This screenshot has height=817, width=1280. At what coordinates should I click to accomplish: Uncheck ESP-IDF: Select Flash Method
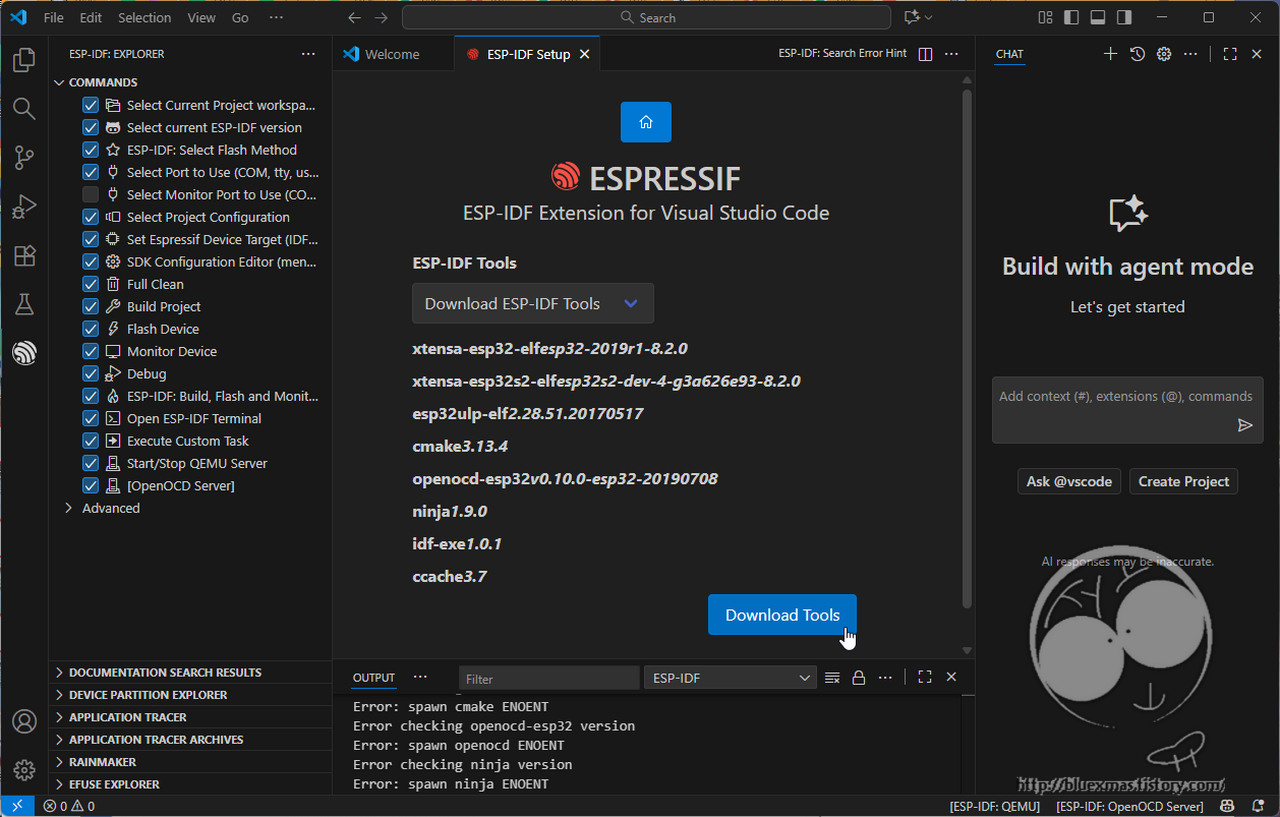click(91, 150)
